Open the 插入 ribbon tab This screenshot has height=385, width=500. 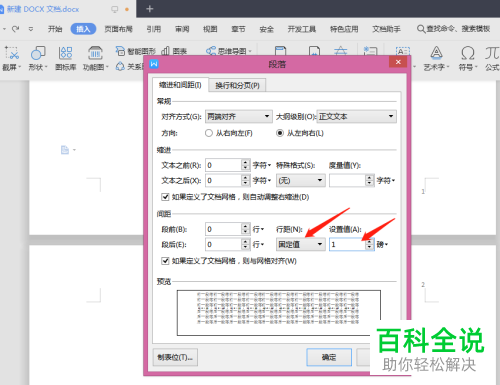(x=83, y=29)
